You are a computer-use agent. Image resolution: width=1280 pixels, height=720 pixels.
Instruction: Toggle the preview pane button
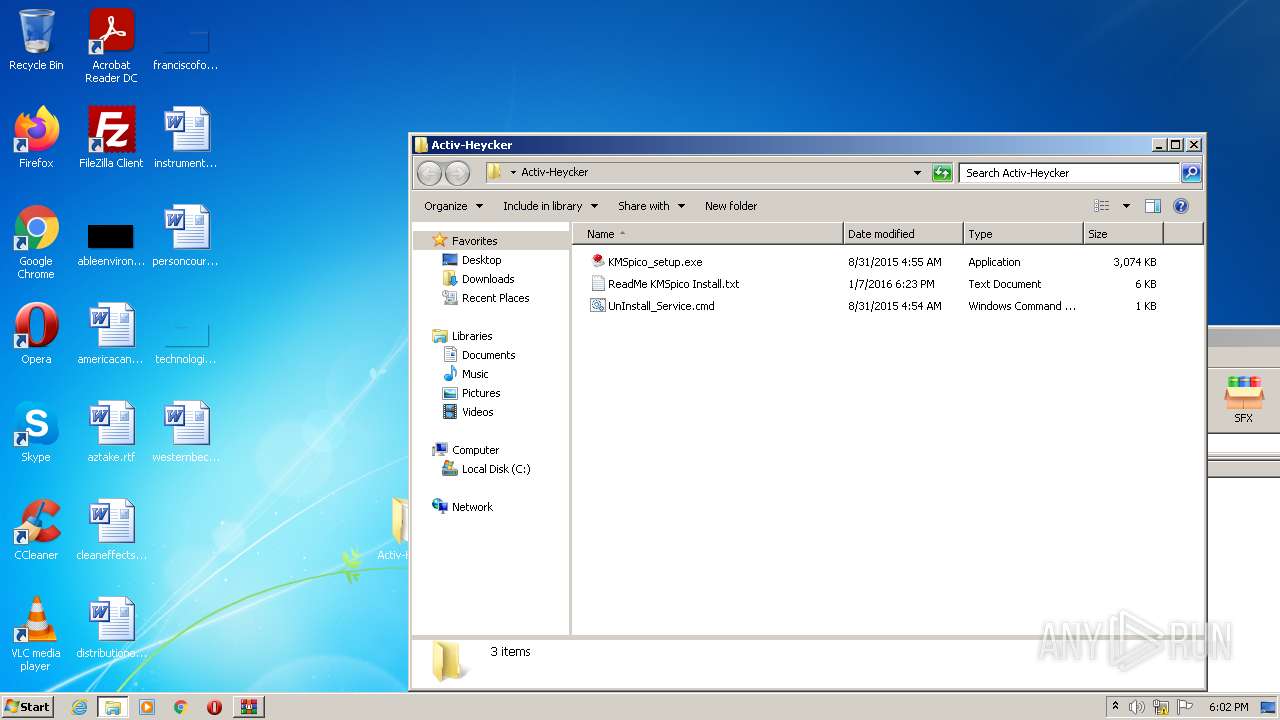(x=1152, y=206)
